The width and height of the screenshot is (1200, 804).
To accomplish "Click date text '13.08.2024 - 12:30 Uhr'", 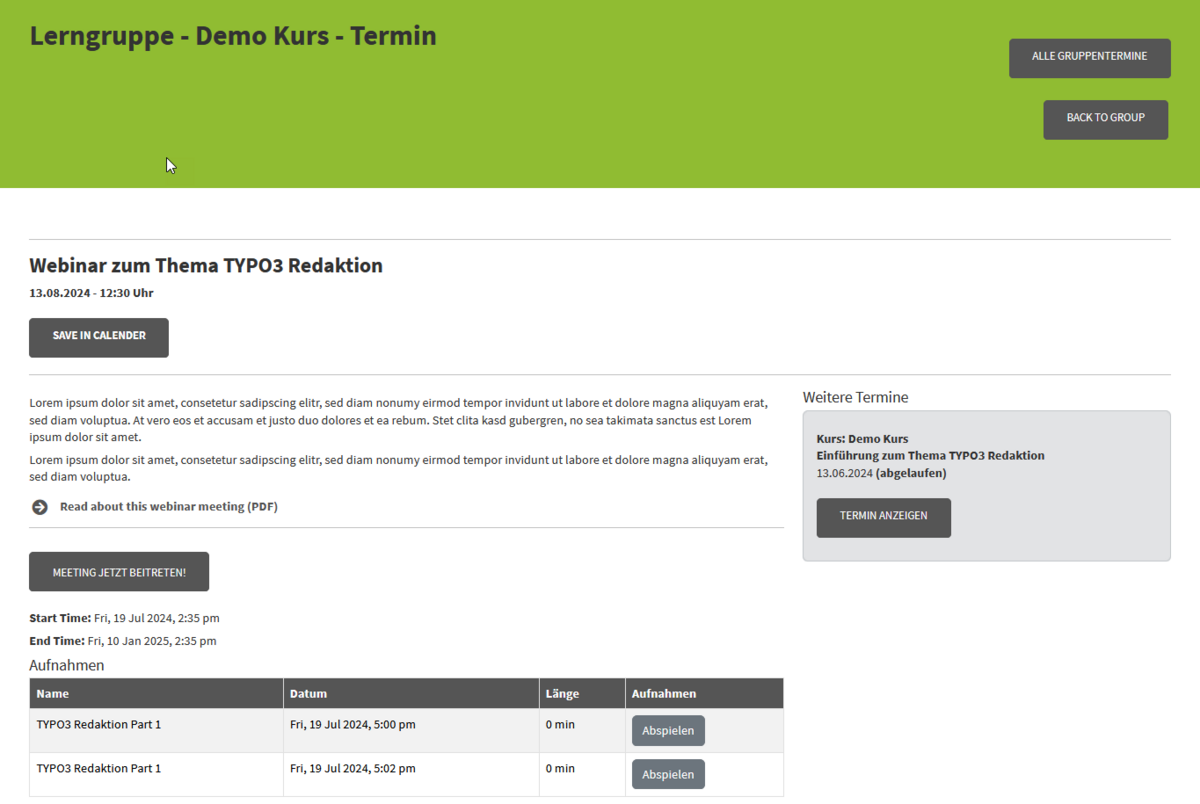I will [91, 293].
